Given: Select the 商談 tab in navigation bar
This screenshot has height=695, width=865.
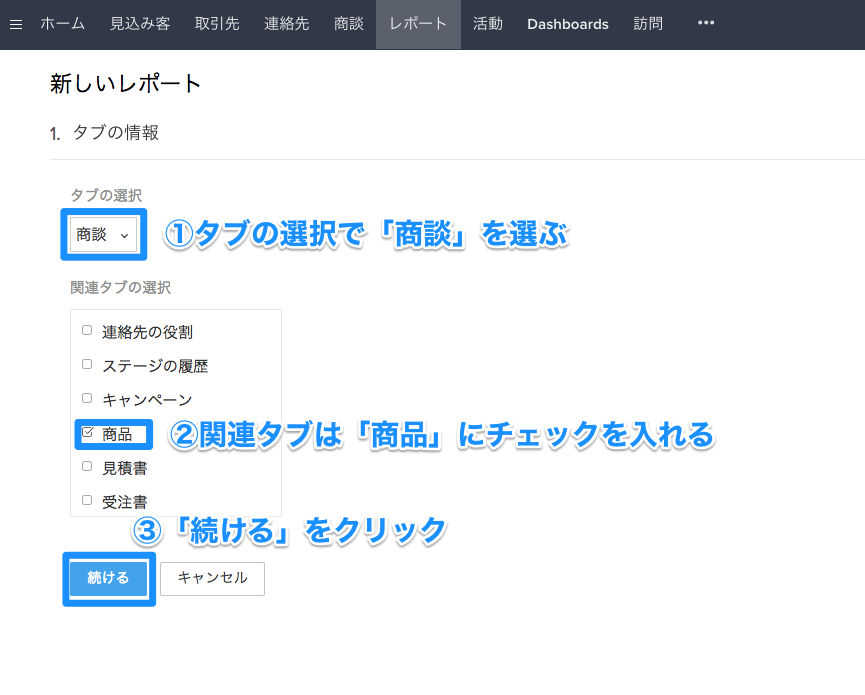Looking at the screenshot, I should tap(349, 24).
